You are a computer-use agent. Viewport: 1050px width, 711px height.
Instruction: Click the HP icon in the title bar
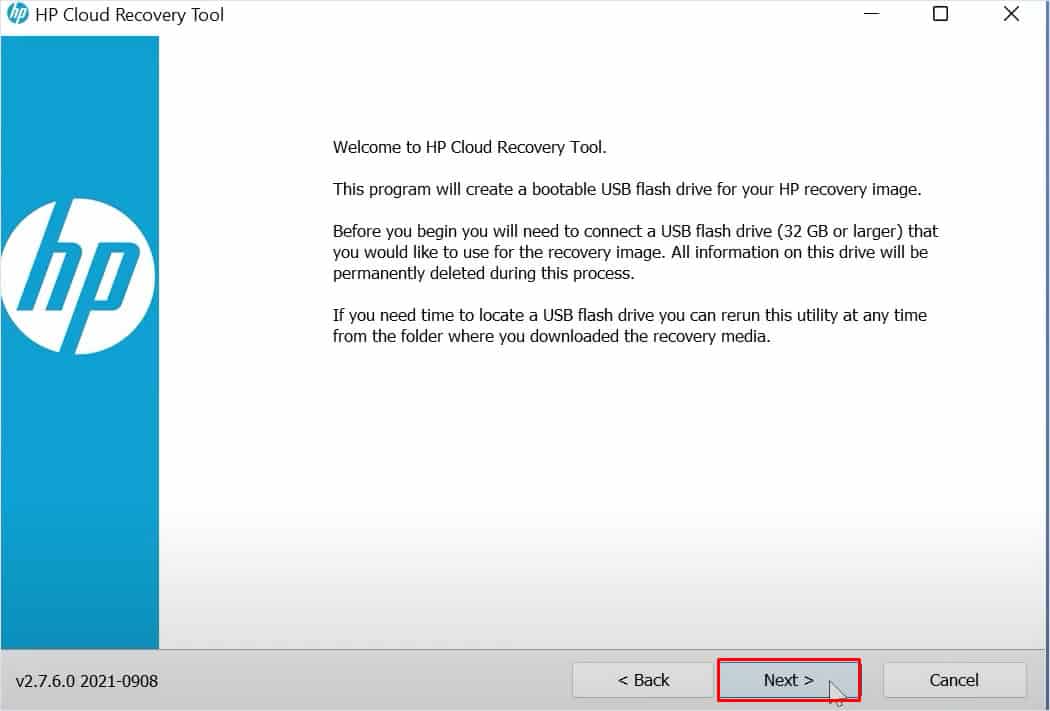[17, 14]
